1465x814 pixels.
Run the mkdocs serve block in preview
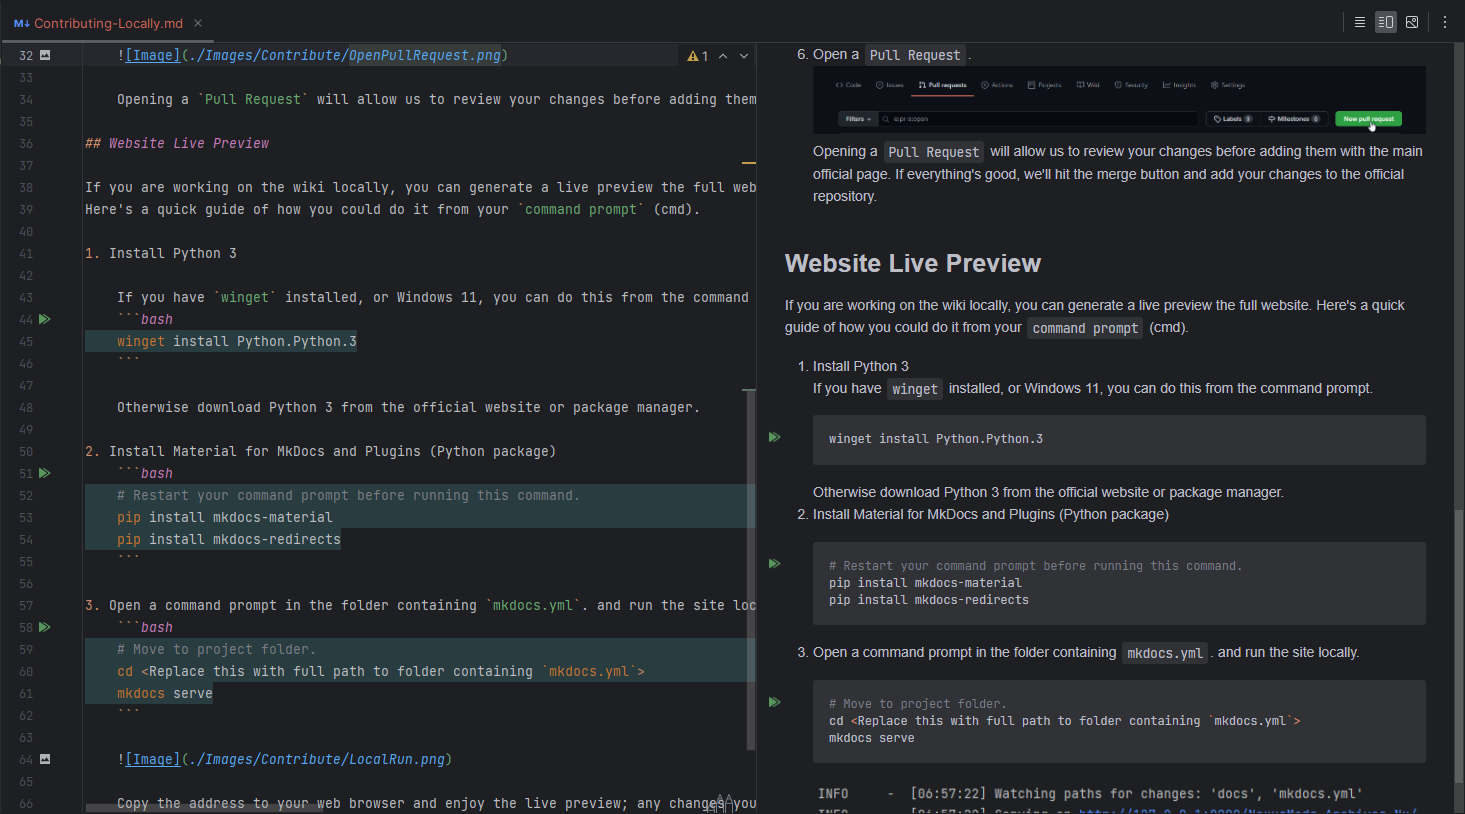pos(774,702)
